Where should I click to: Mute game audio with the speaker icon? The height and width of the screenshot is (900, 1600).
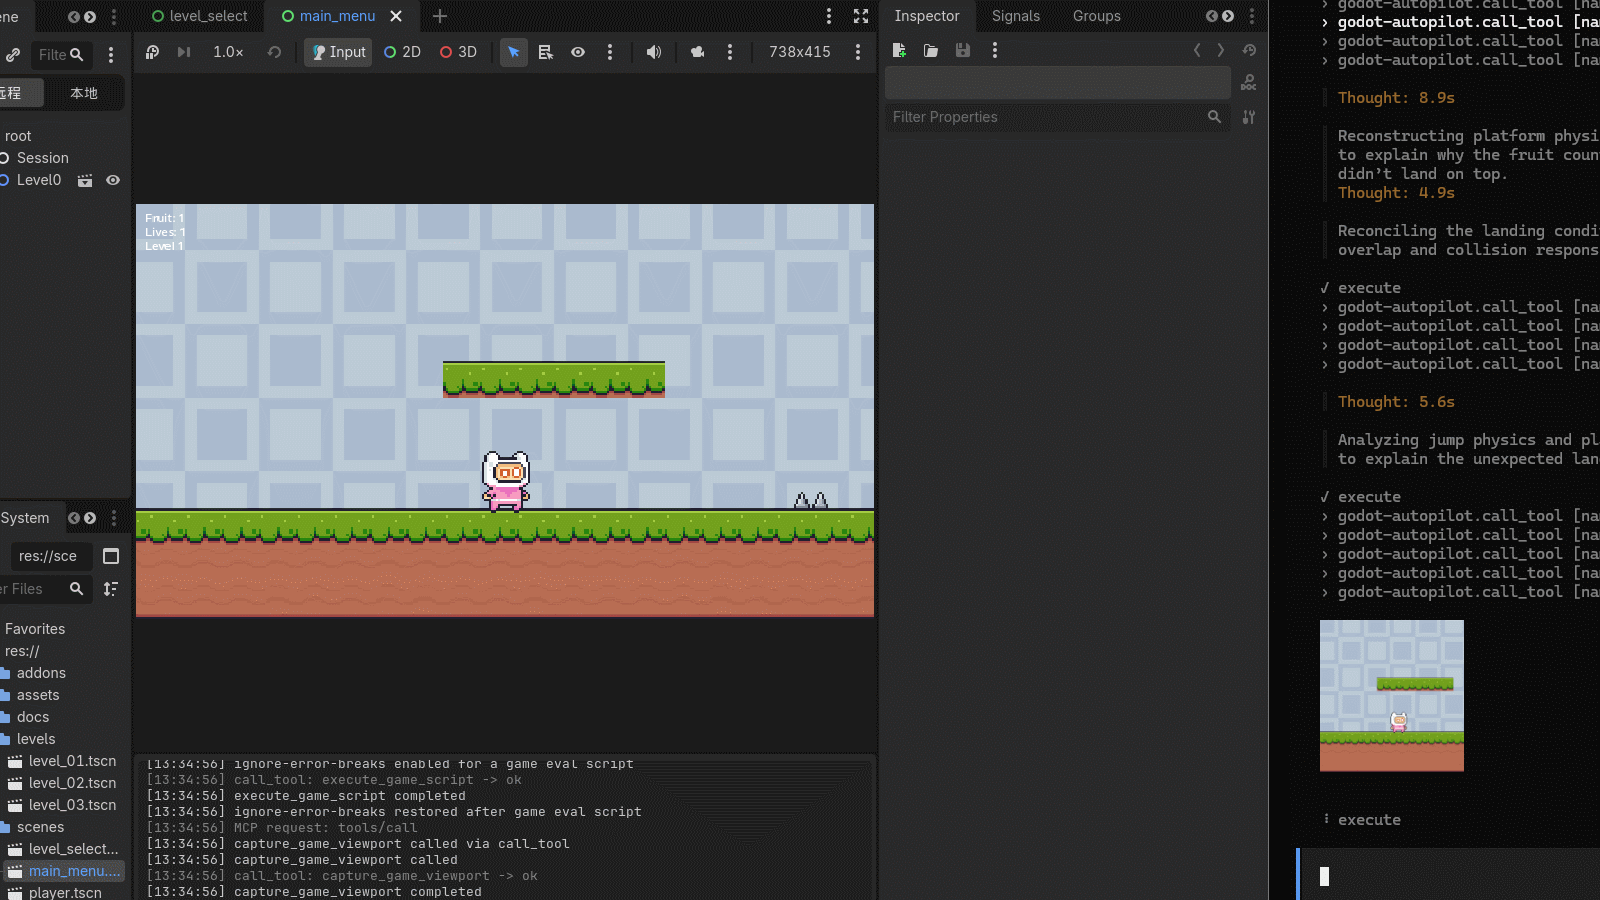tap(653, 52)
